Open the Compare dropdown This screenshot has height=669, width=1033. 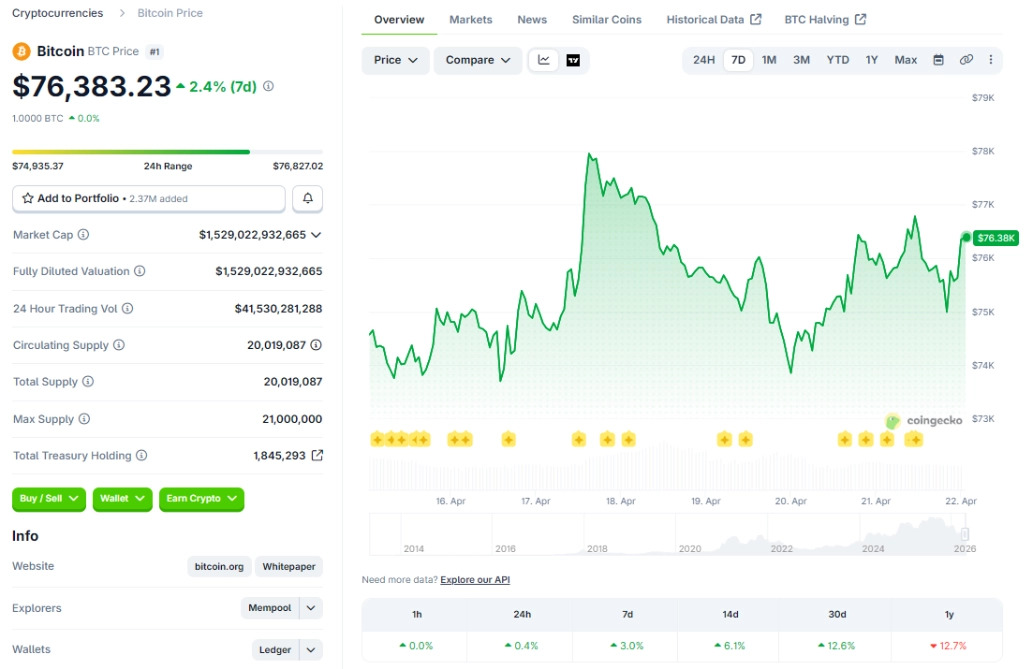477,60
